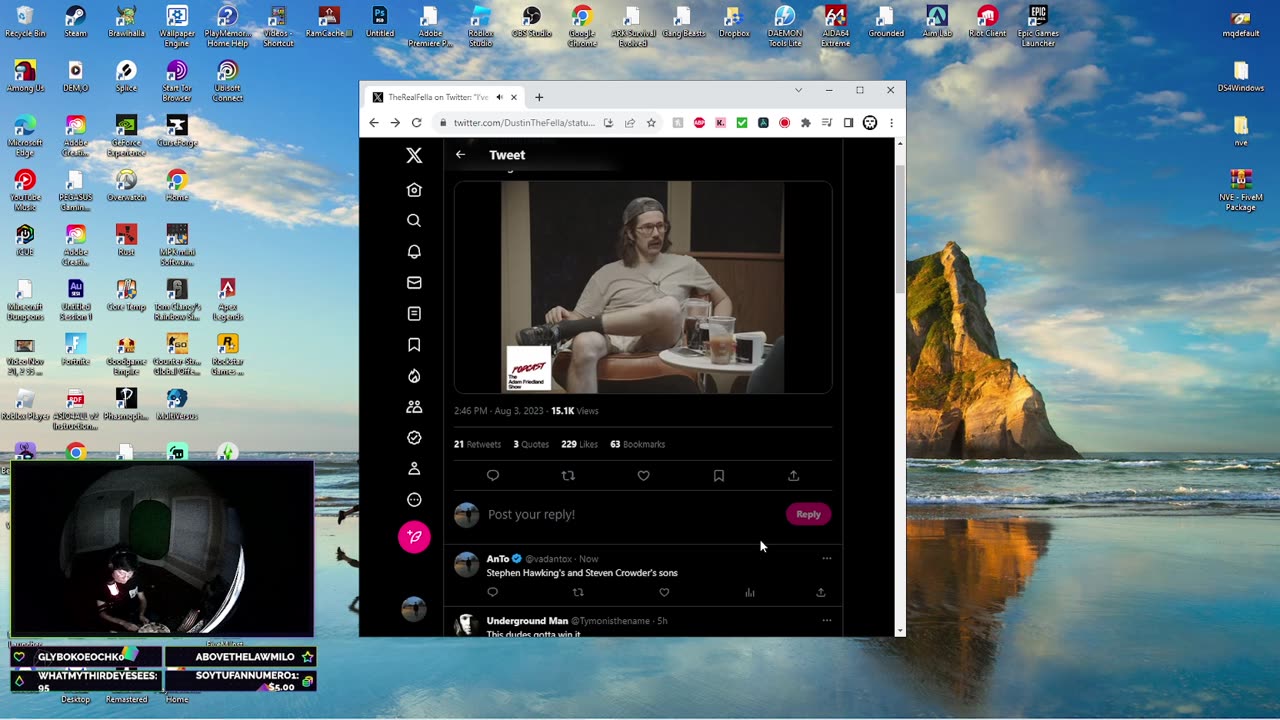1280x720 pixels.
Task: Click install/download icon in address bar
Action: (x=608, y=123)
